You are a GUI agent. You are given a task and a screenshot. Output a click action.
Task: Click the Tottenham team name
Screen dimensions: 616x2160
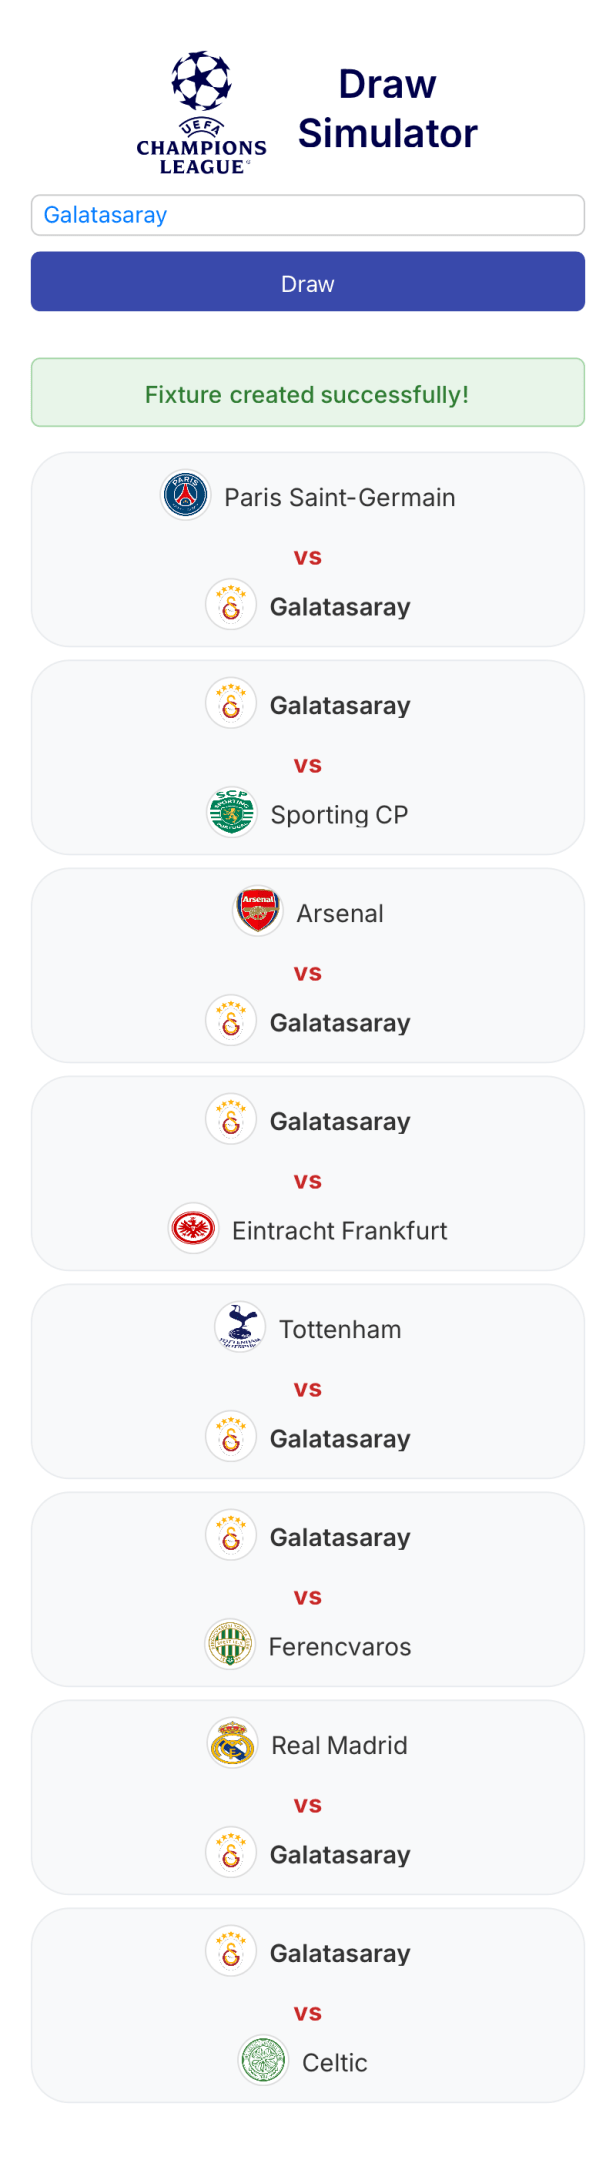coord(340,1329)
